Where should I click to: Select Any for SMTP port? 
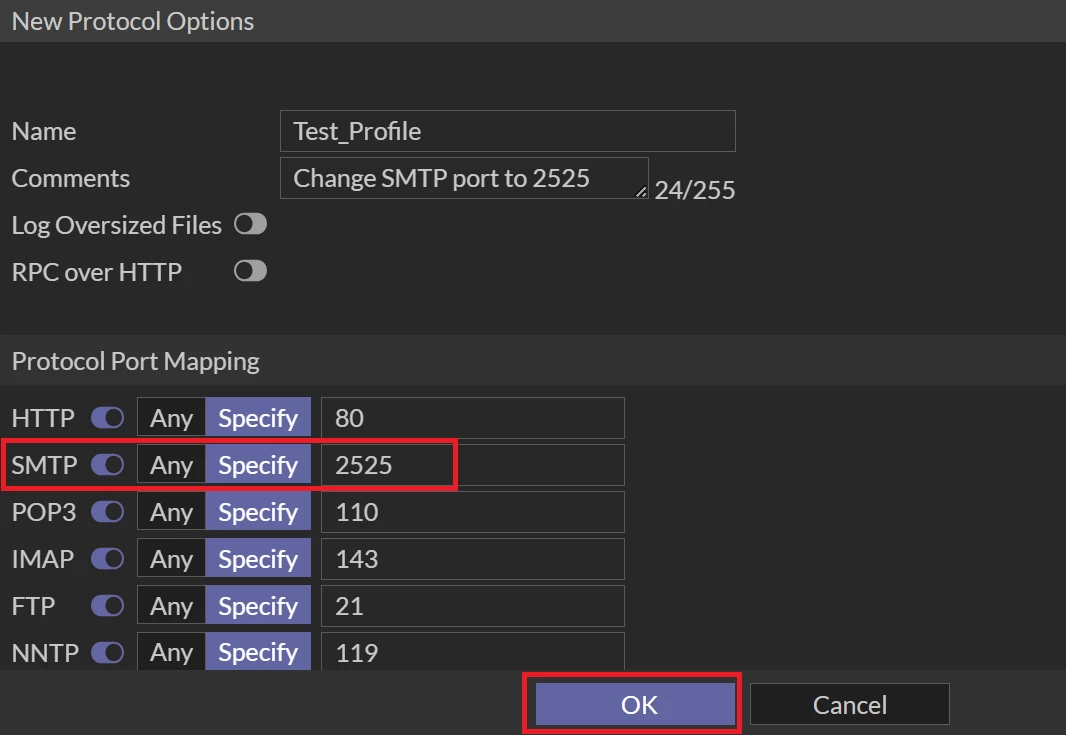[171, 464]
